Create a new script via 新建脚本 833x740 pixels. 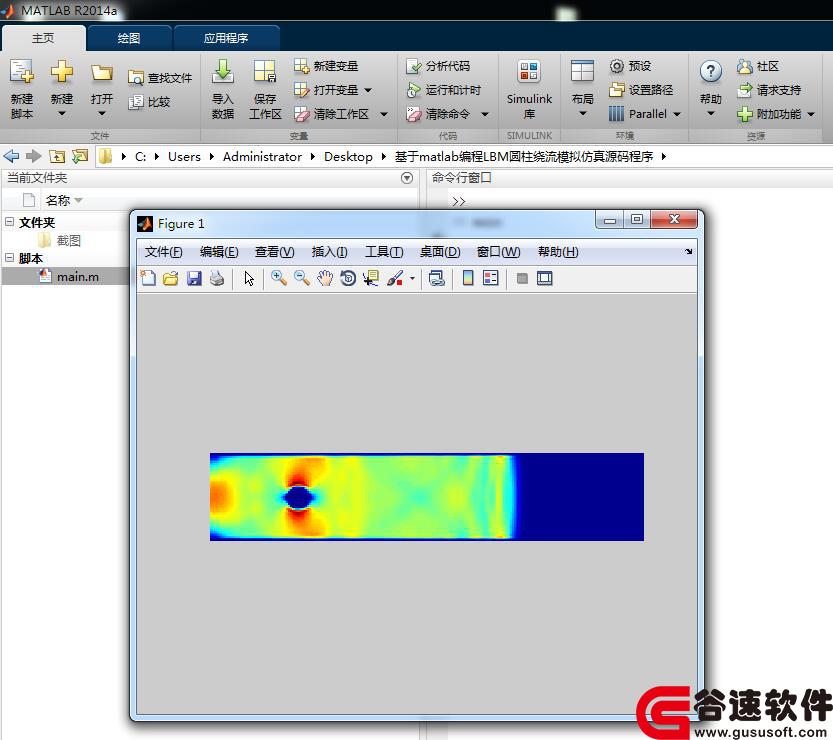(x=22, y=89)
